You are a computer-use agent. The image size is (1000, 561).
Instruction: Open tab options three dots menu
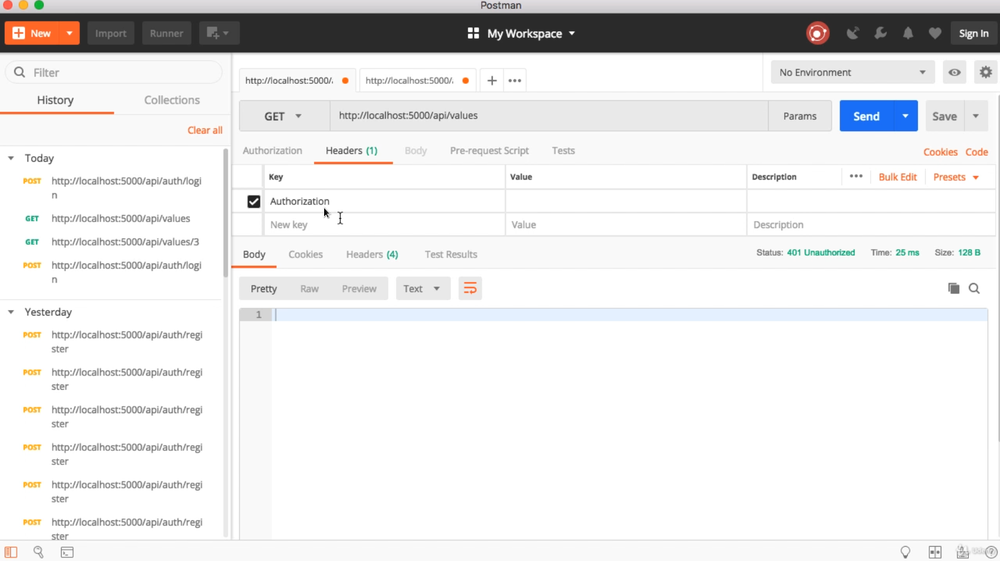(x=515, y=80)
